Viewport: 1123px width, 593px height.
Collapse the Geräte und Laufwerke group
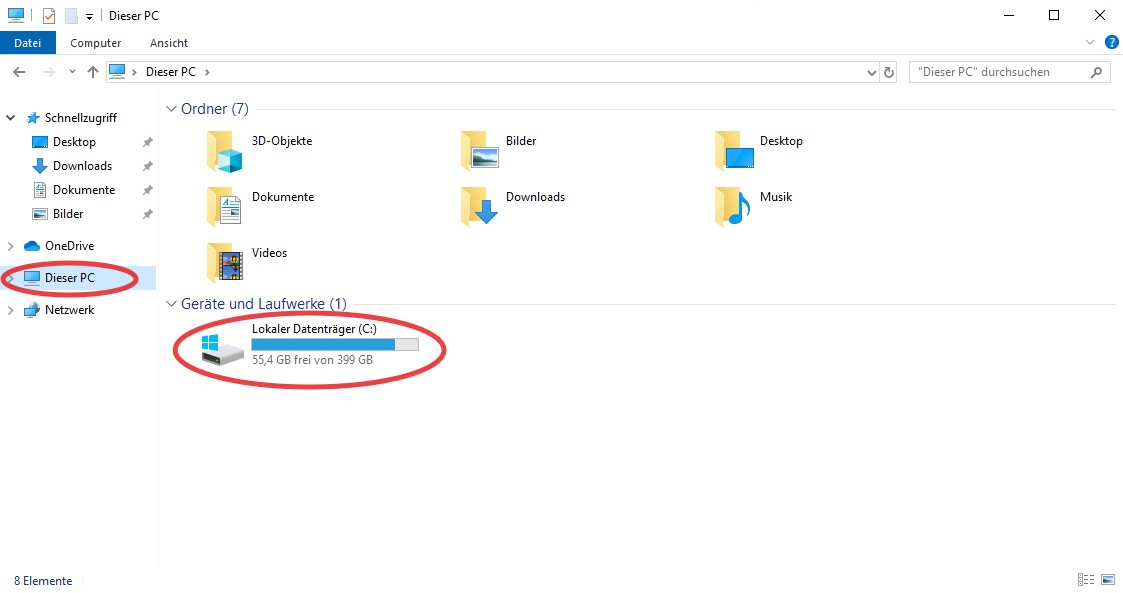tap(171, 304)
